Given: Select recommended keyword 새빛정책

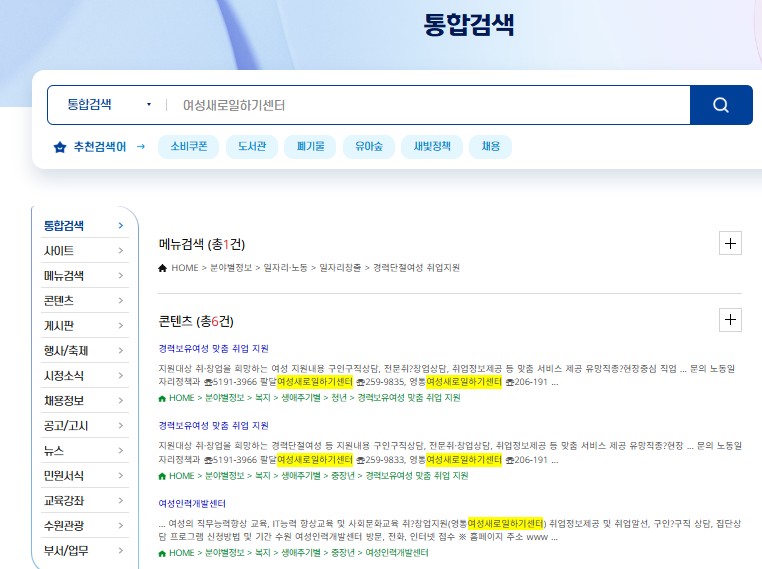Looking at the screenshot, I should point(432,146).
